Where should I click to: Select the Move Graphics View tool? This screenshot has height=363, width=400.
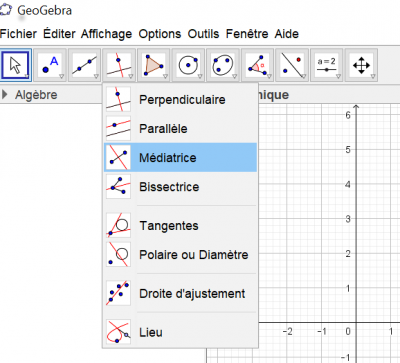tap(361, 65)
